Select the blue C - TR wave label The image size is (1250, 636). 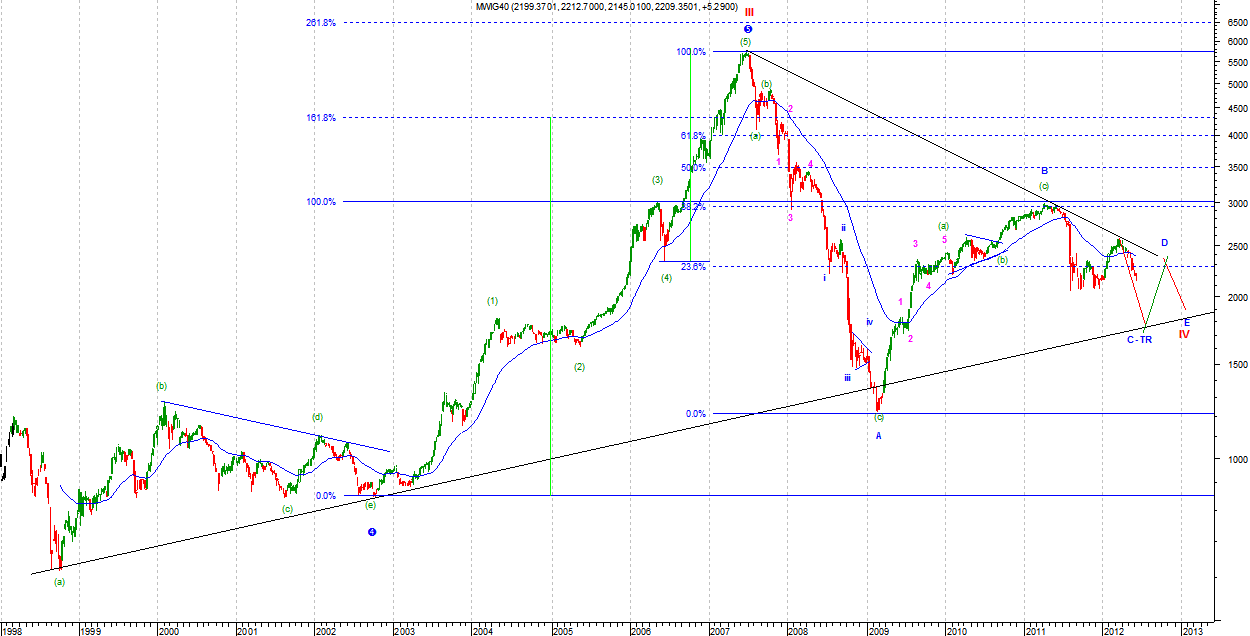(x=1141, y=340)
